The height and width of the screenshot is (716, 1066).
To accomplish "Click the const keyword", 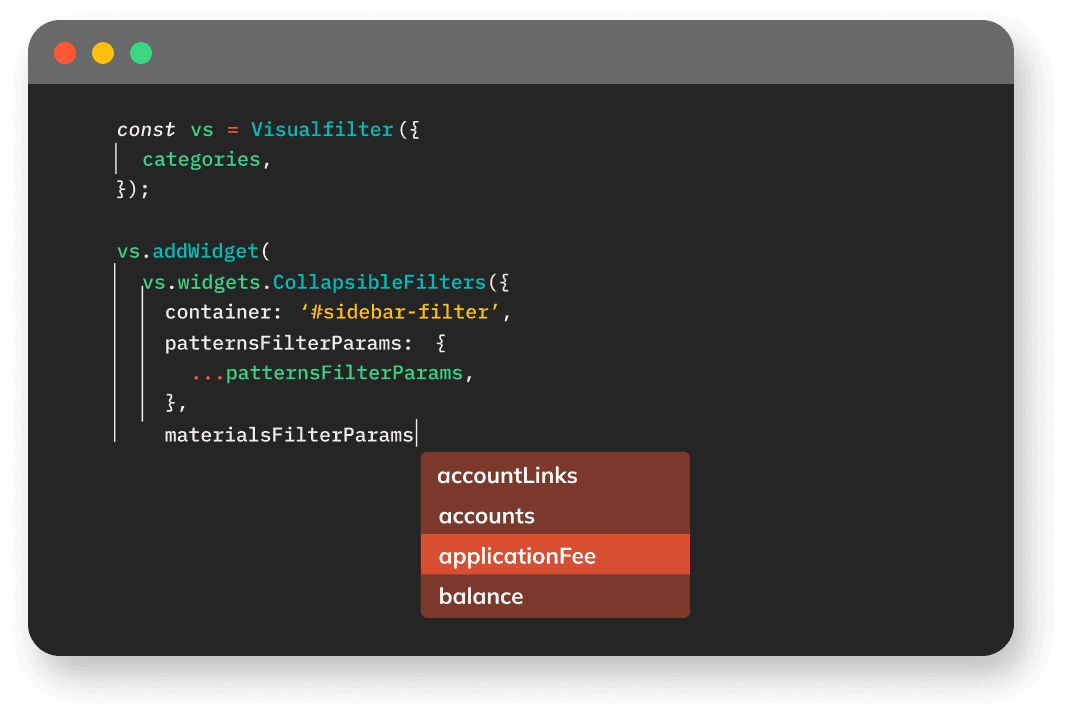I will click(146, 129).
